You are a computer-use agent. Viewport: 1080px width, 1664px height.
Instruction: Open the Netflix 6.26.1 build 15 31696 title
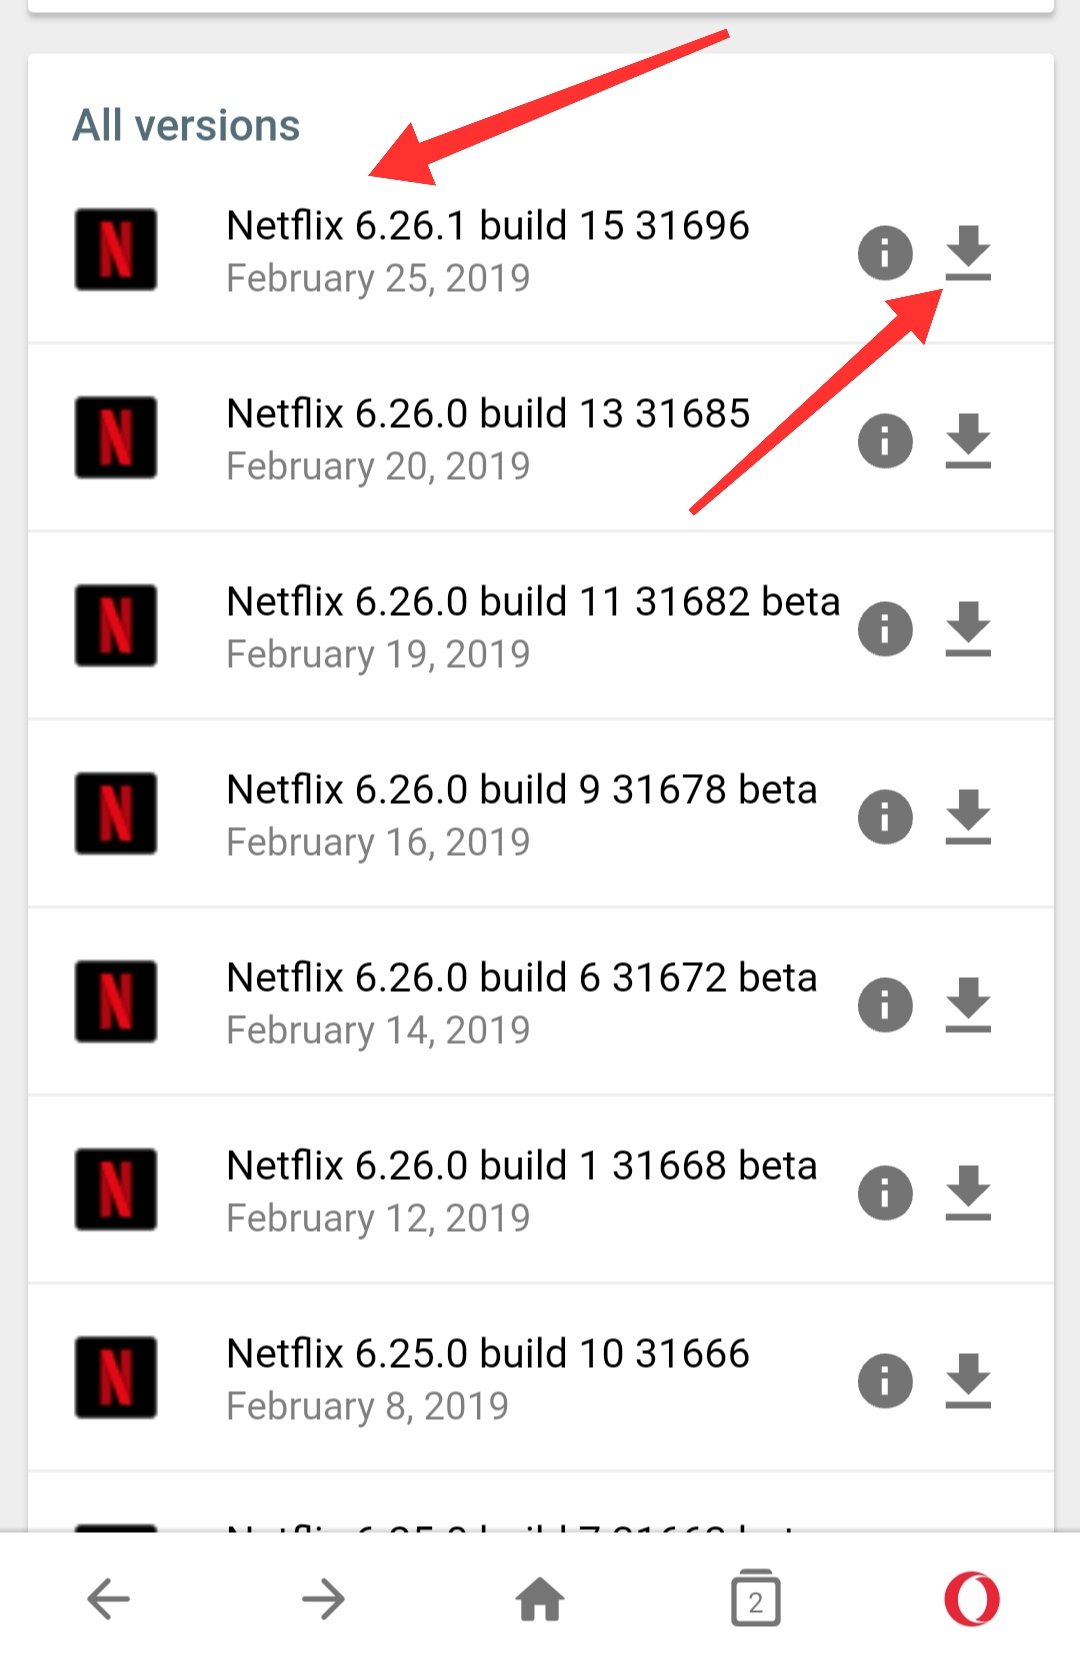488,226
